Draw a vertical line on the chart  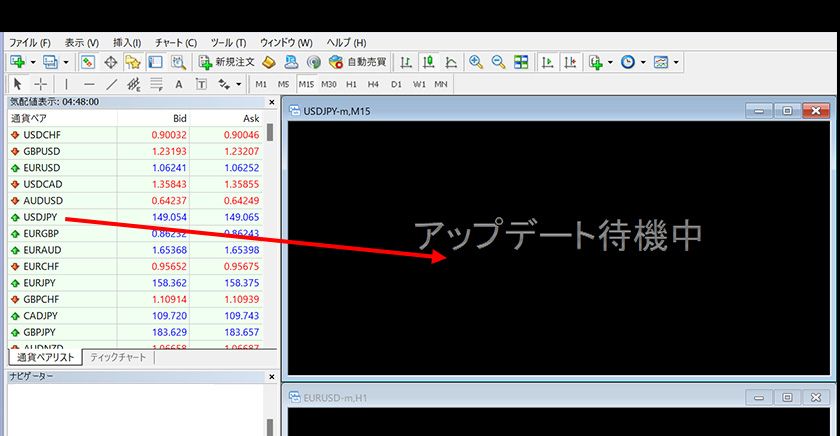click(67, 84)
